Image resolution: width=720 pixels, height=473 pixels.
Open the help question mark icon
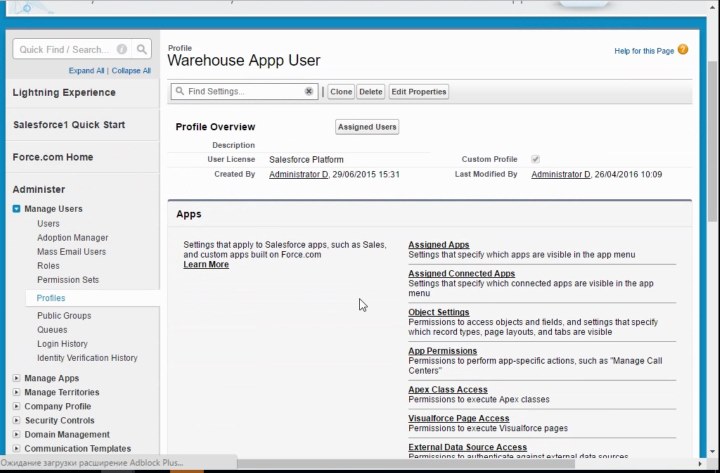tap(683, 49)
